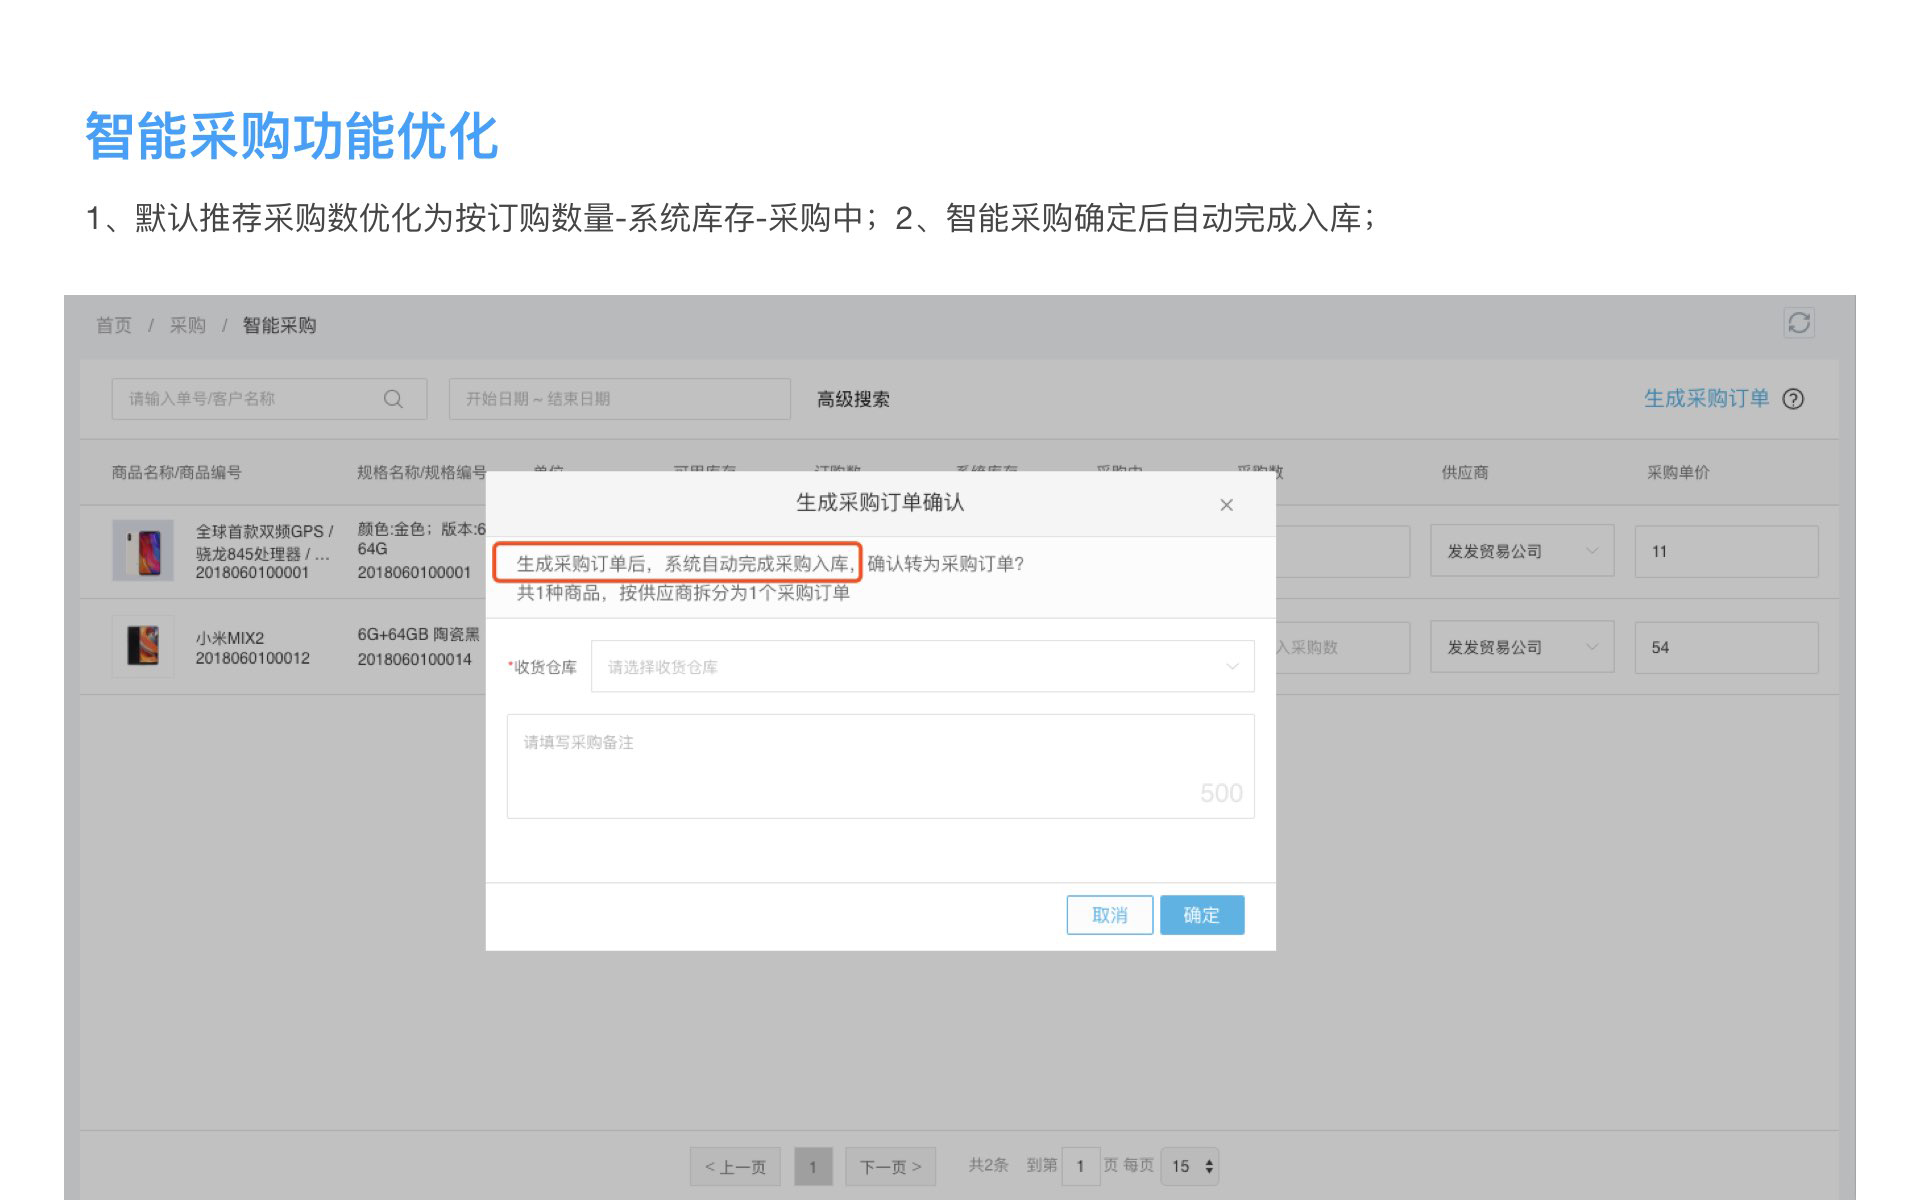Expand first row 发发贸易公司 supplier dropdown
This screenshot has height=1200, width=1920.
pos(1521,551)
